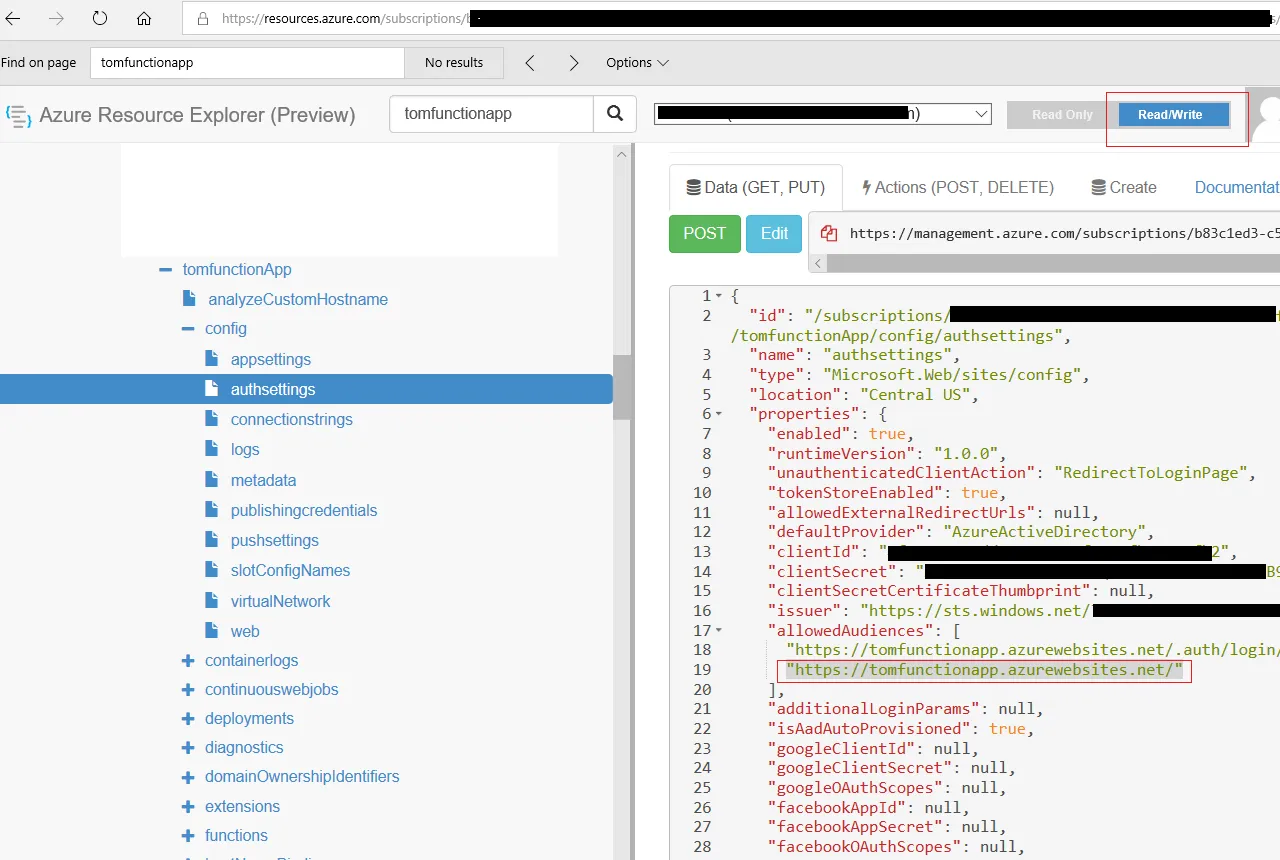Expand the domainOwnershipIdentifiers node
This screenshot has height=860, width=1280.
[188, 777]
